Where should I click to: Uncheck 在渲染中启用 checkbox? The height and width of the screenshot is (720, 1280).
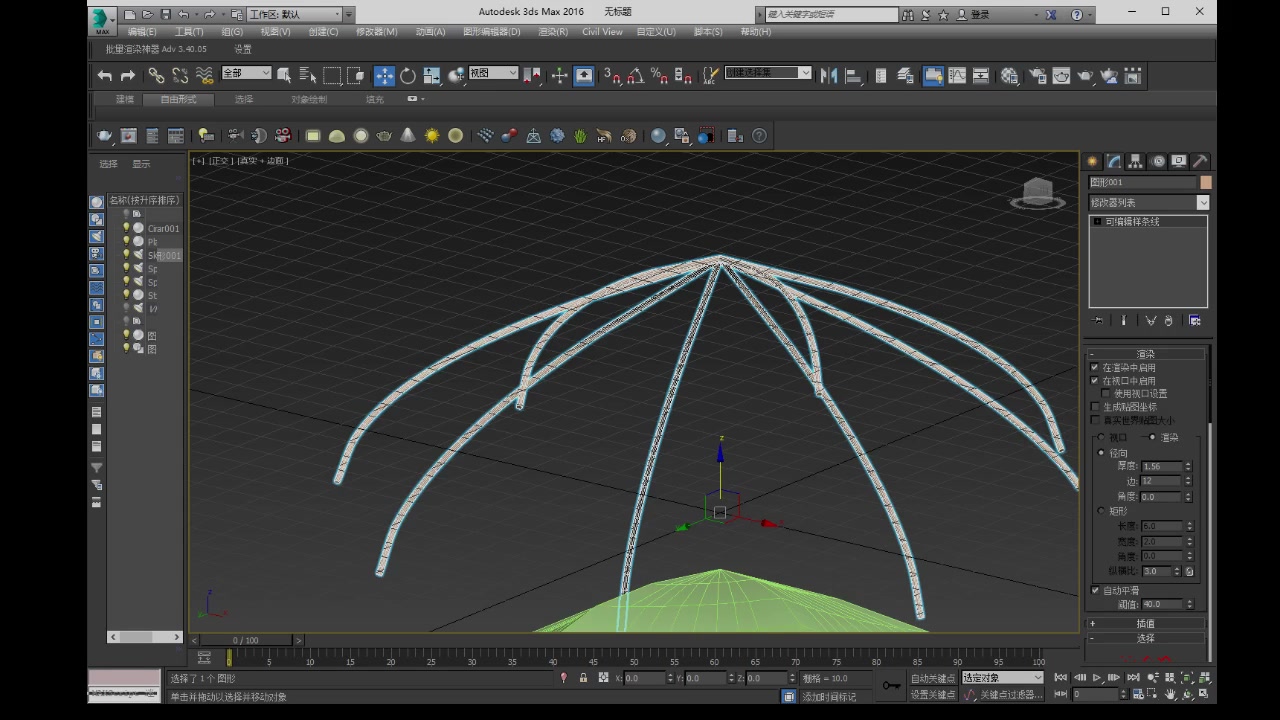point(1094,368)
